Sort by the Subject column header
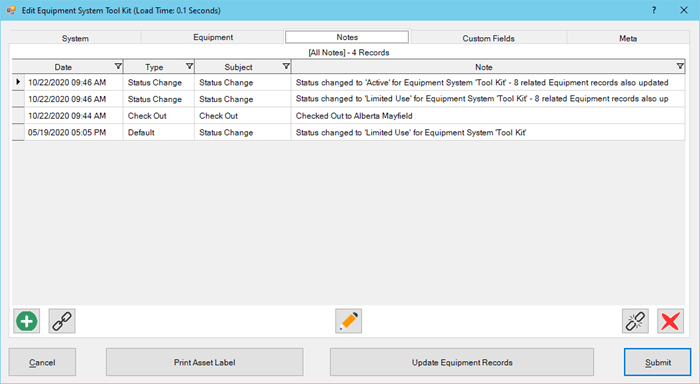Image resolution: width=700 pixels, height=384 pixels. [x=238, y=67]
